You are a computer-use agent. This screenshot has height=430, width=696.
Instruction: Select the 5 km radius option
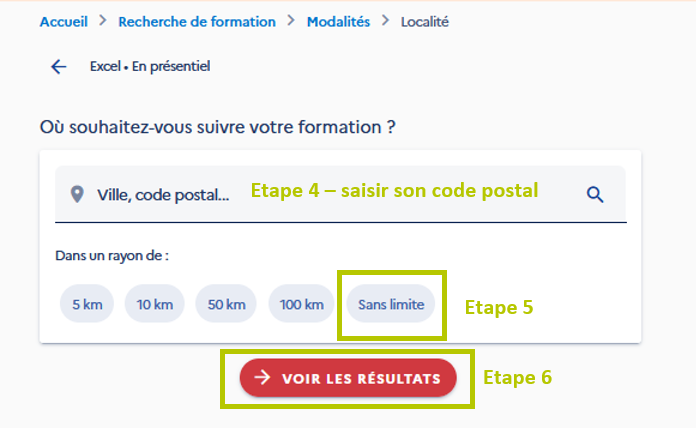[x=87, y=304]
